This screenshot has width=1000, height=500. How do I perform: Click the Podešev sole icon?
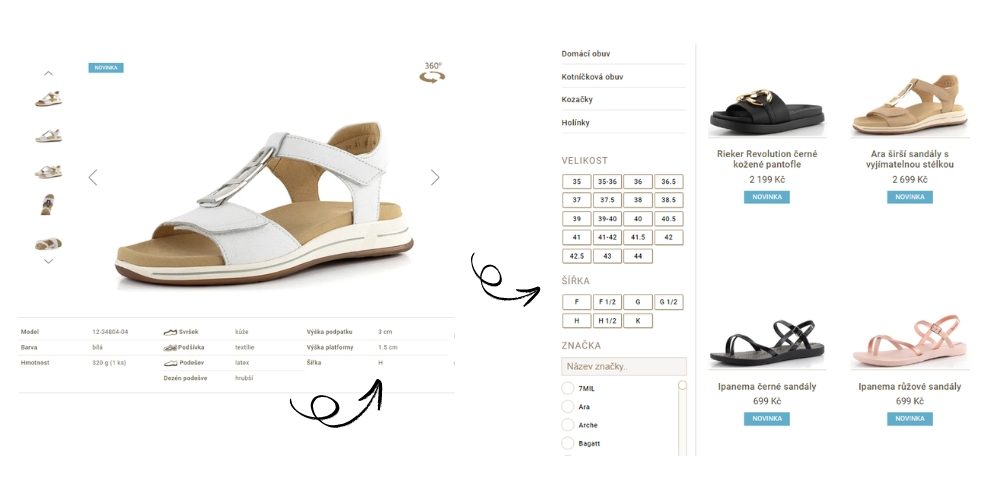click(x=170, y=363)
